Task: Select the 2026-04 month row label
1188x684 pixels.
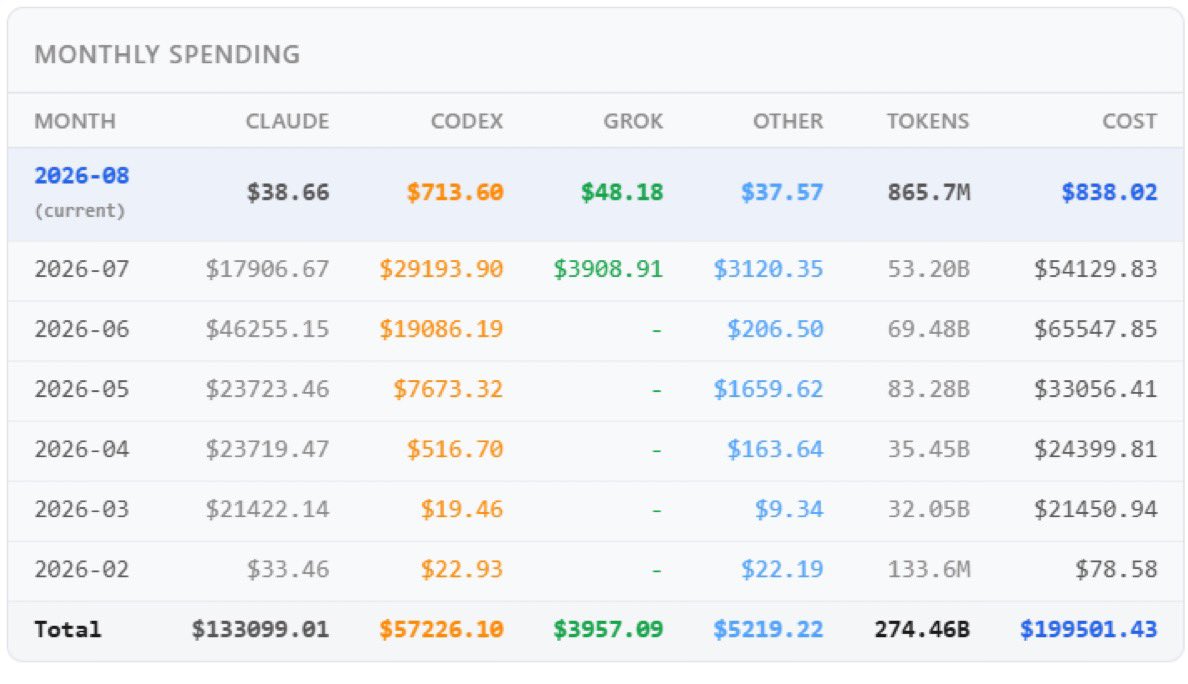Action: (82, 449)
